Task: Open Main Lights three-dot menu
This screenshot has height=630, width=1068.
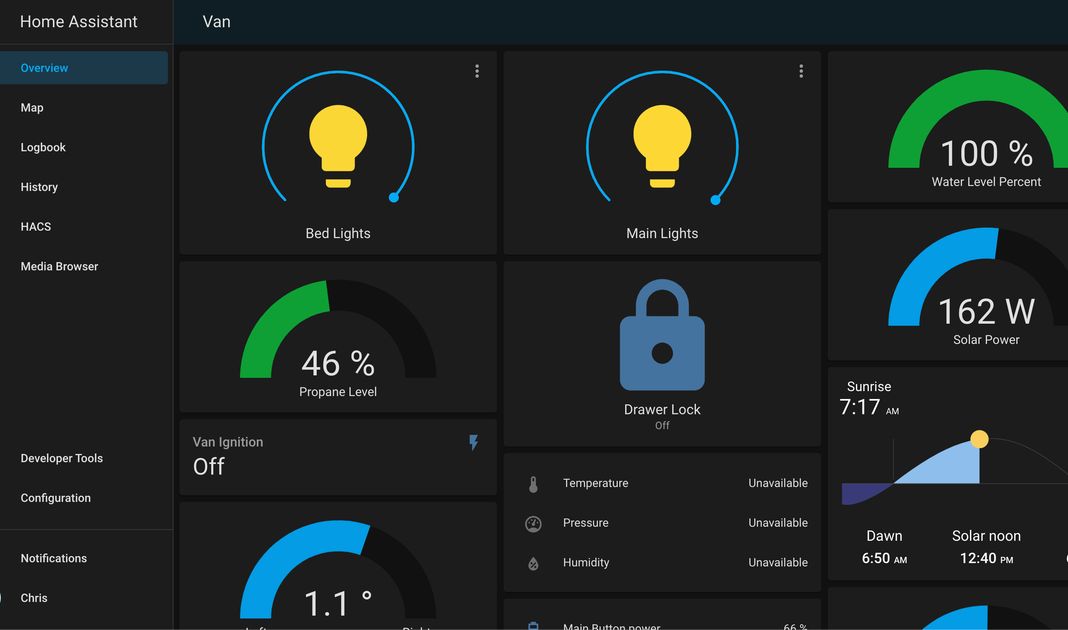Action: pos(801,71)
